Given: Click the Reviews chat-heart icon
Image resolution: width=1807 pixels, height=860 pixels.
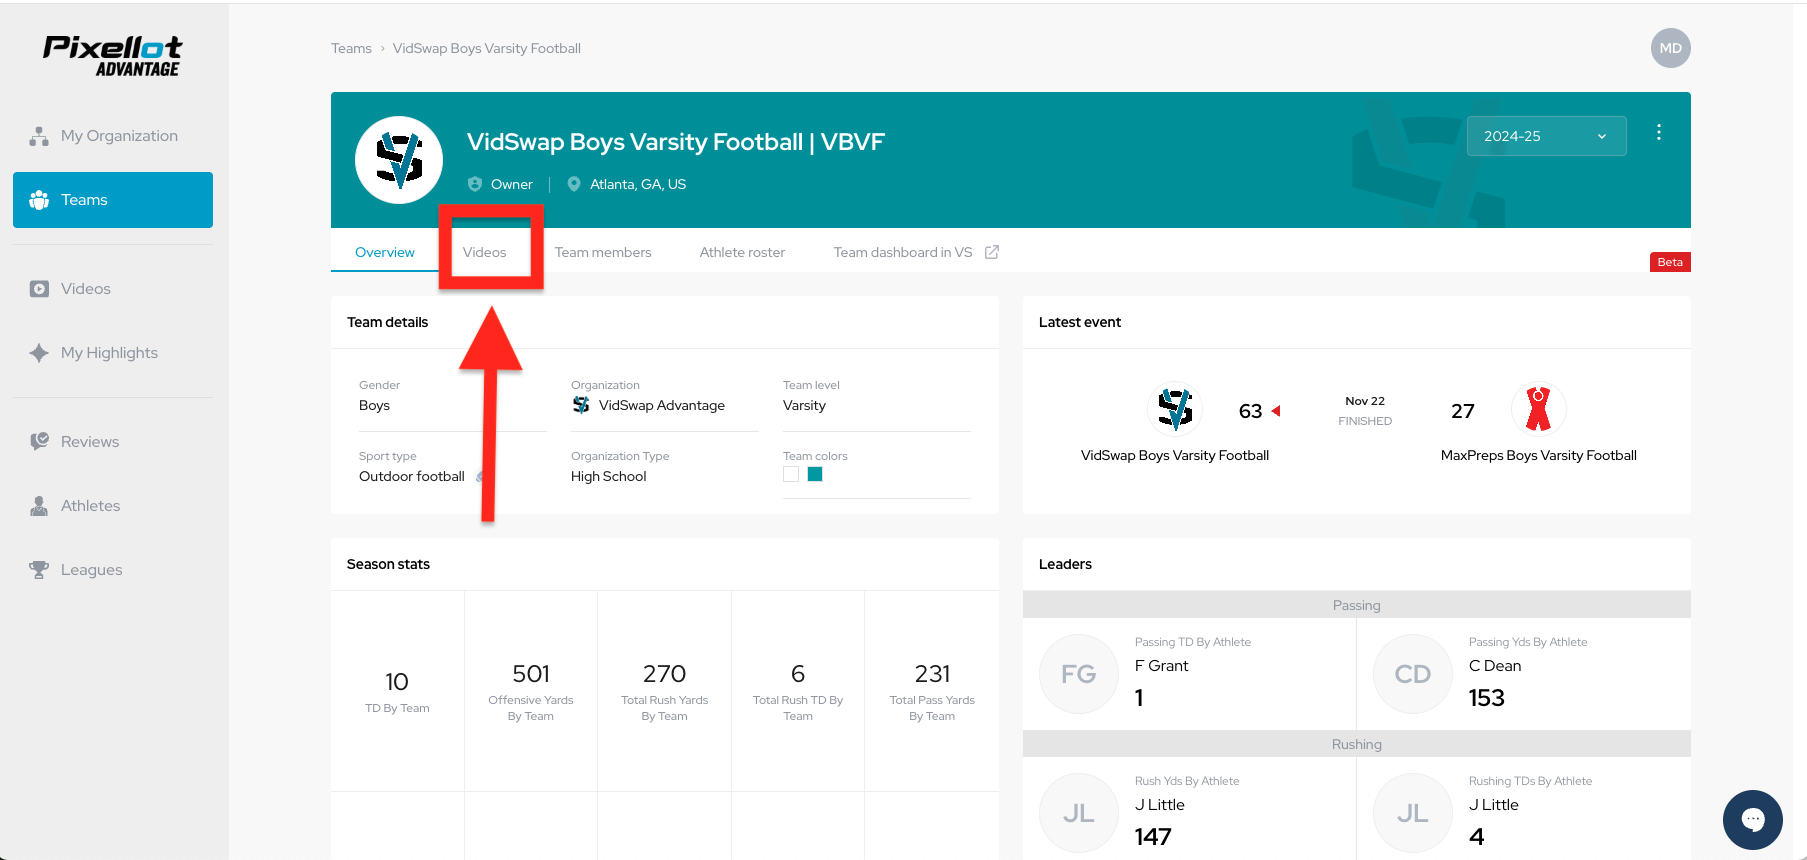Looking at the screenshot, I should [x=39, y=442].
